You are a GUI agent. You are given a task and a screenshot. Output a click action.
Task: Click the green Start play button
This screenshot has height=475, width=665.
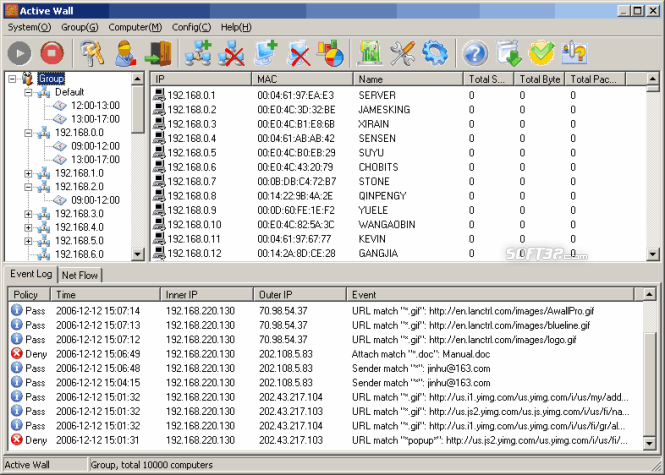tap(19, 53)
